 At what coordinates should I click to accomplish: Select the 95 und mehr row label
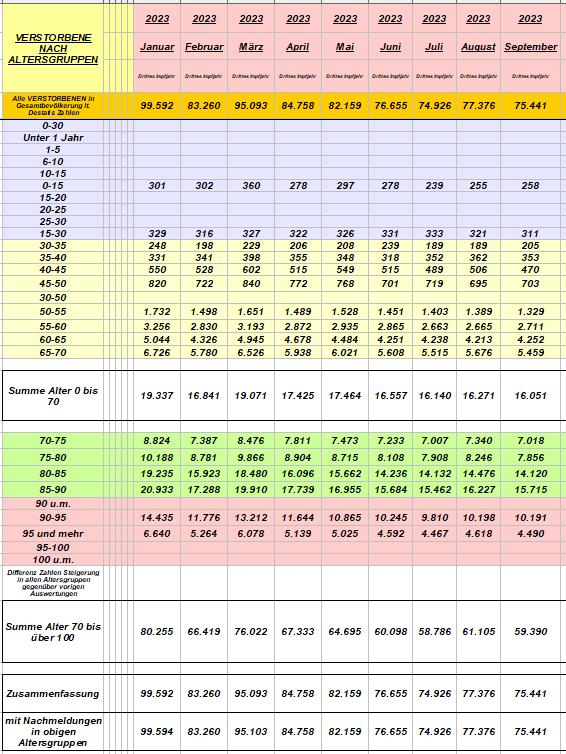(x=53, y=534)
